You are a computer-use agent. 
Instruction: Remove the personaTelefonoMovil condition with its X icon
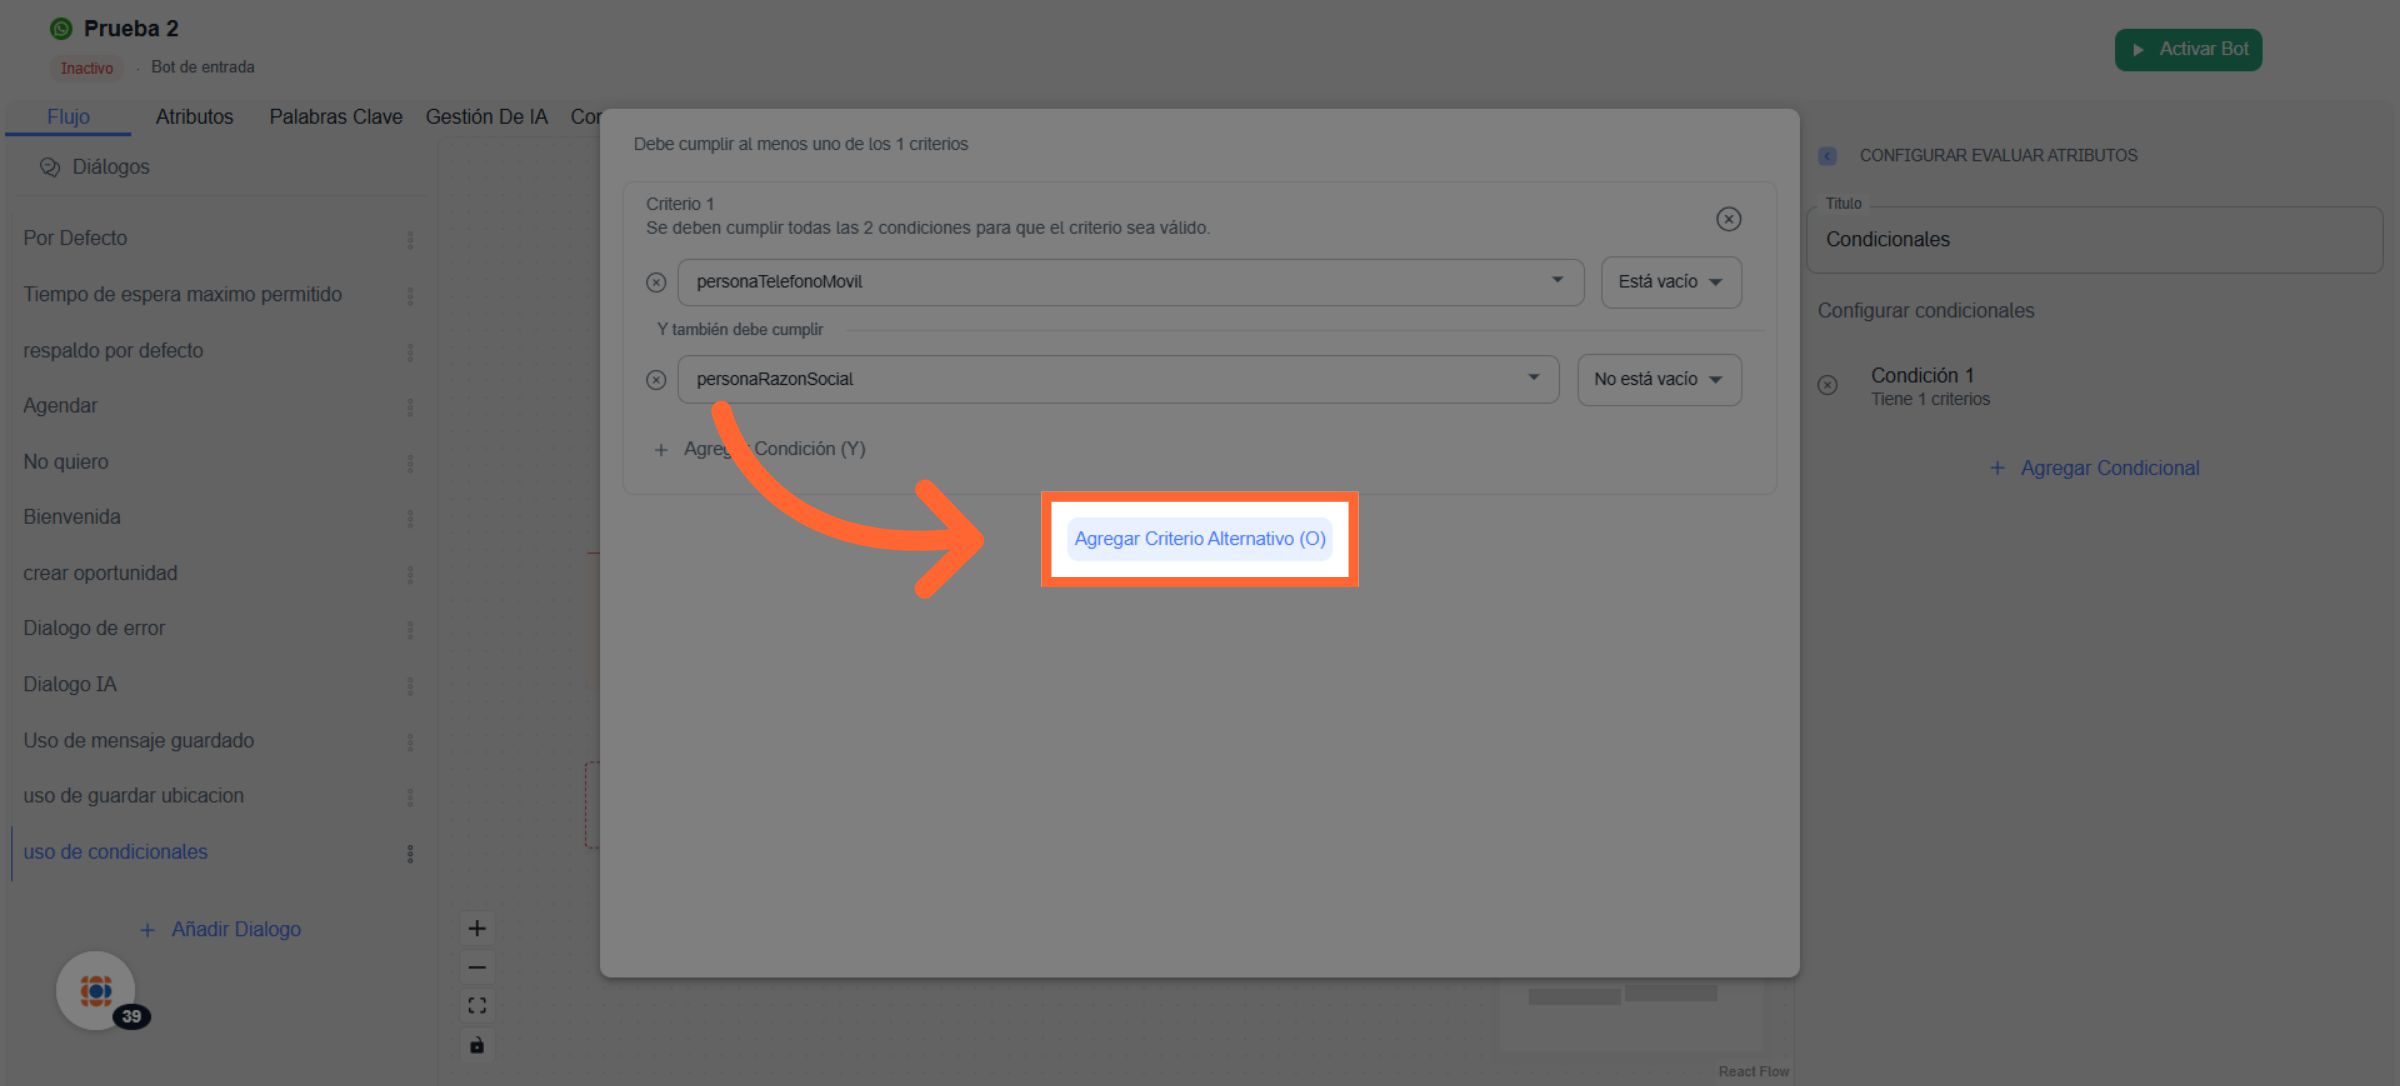[x=656, y=283]
